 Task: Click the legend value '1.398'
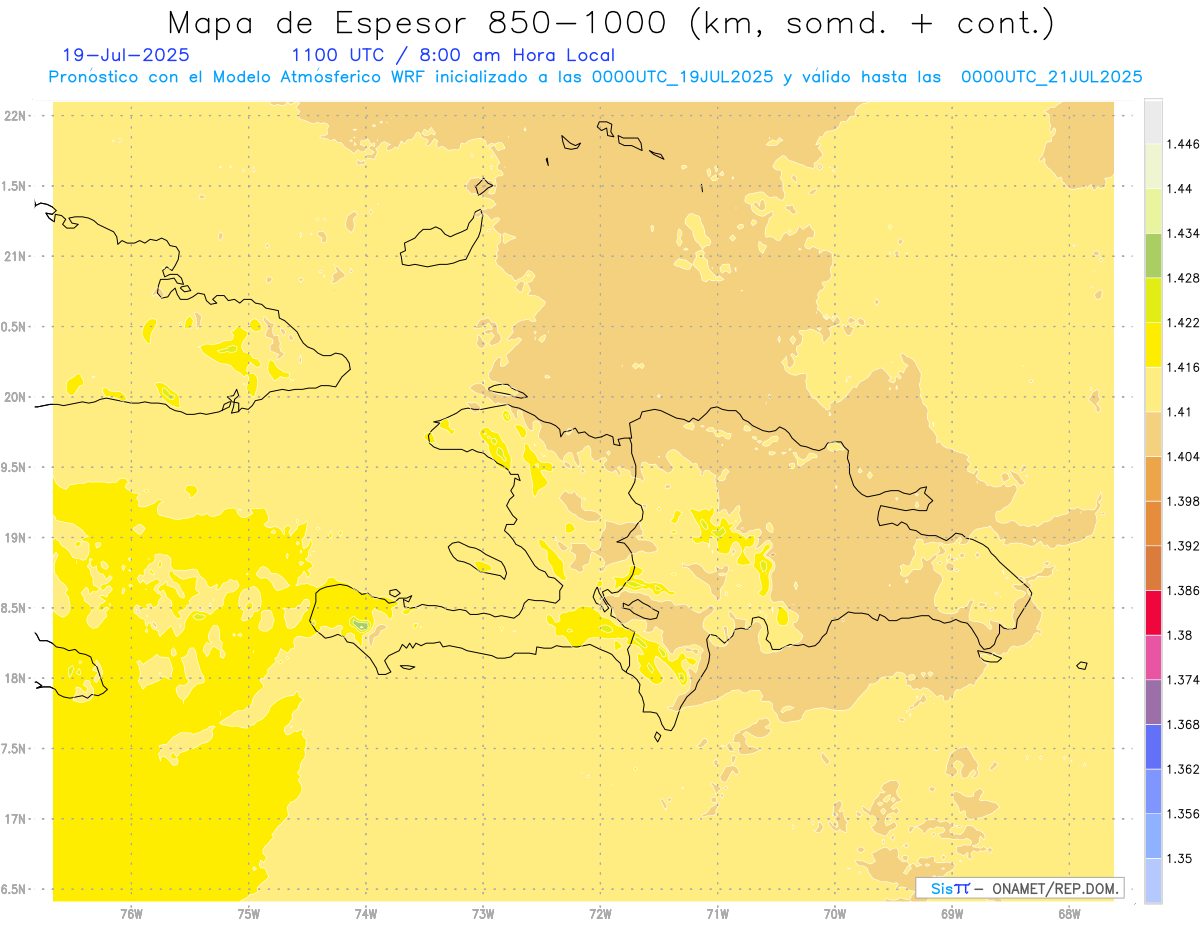click(x=1183, y=501)
